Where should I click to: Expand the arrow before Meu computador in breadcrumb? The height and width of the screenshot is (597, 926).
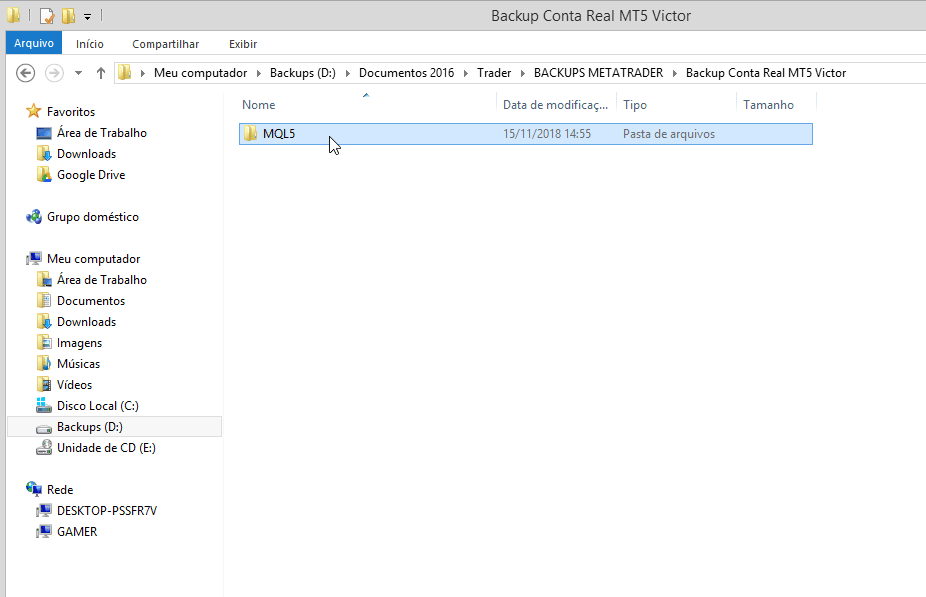[x=142, y=73]
